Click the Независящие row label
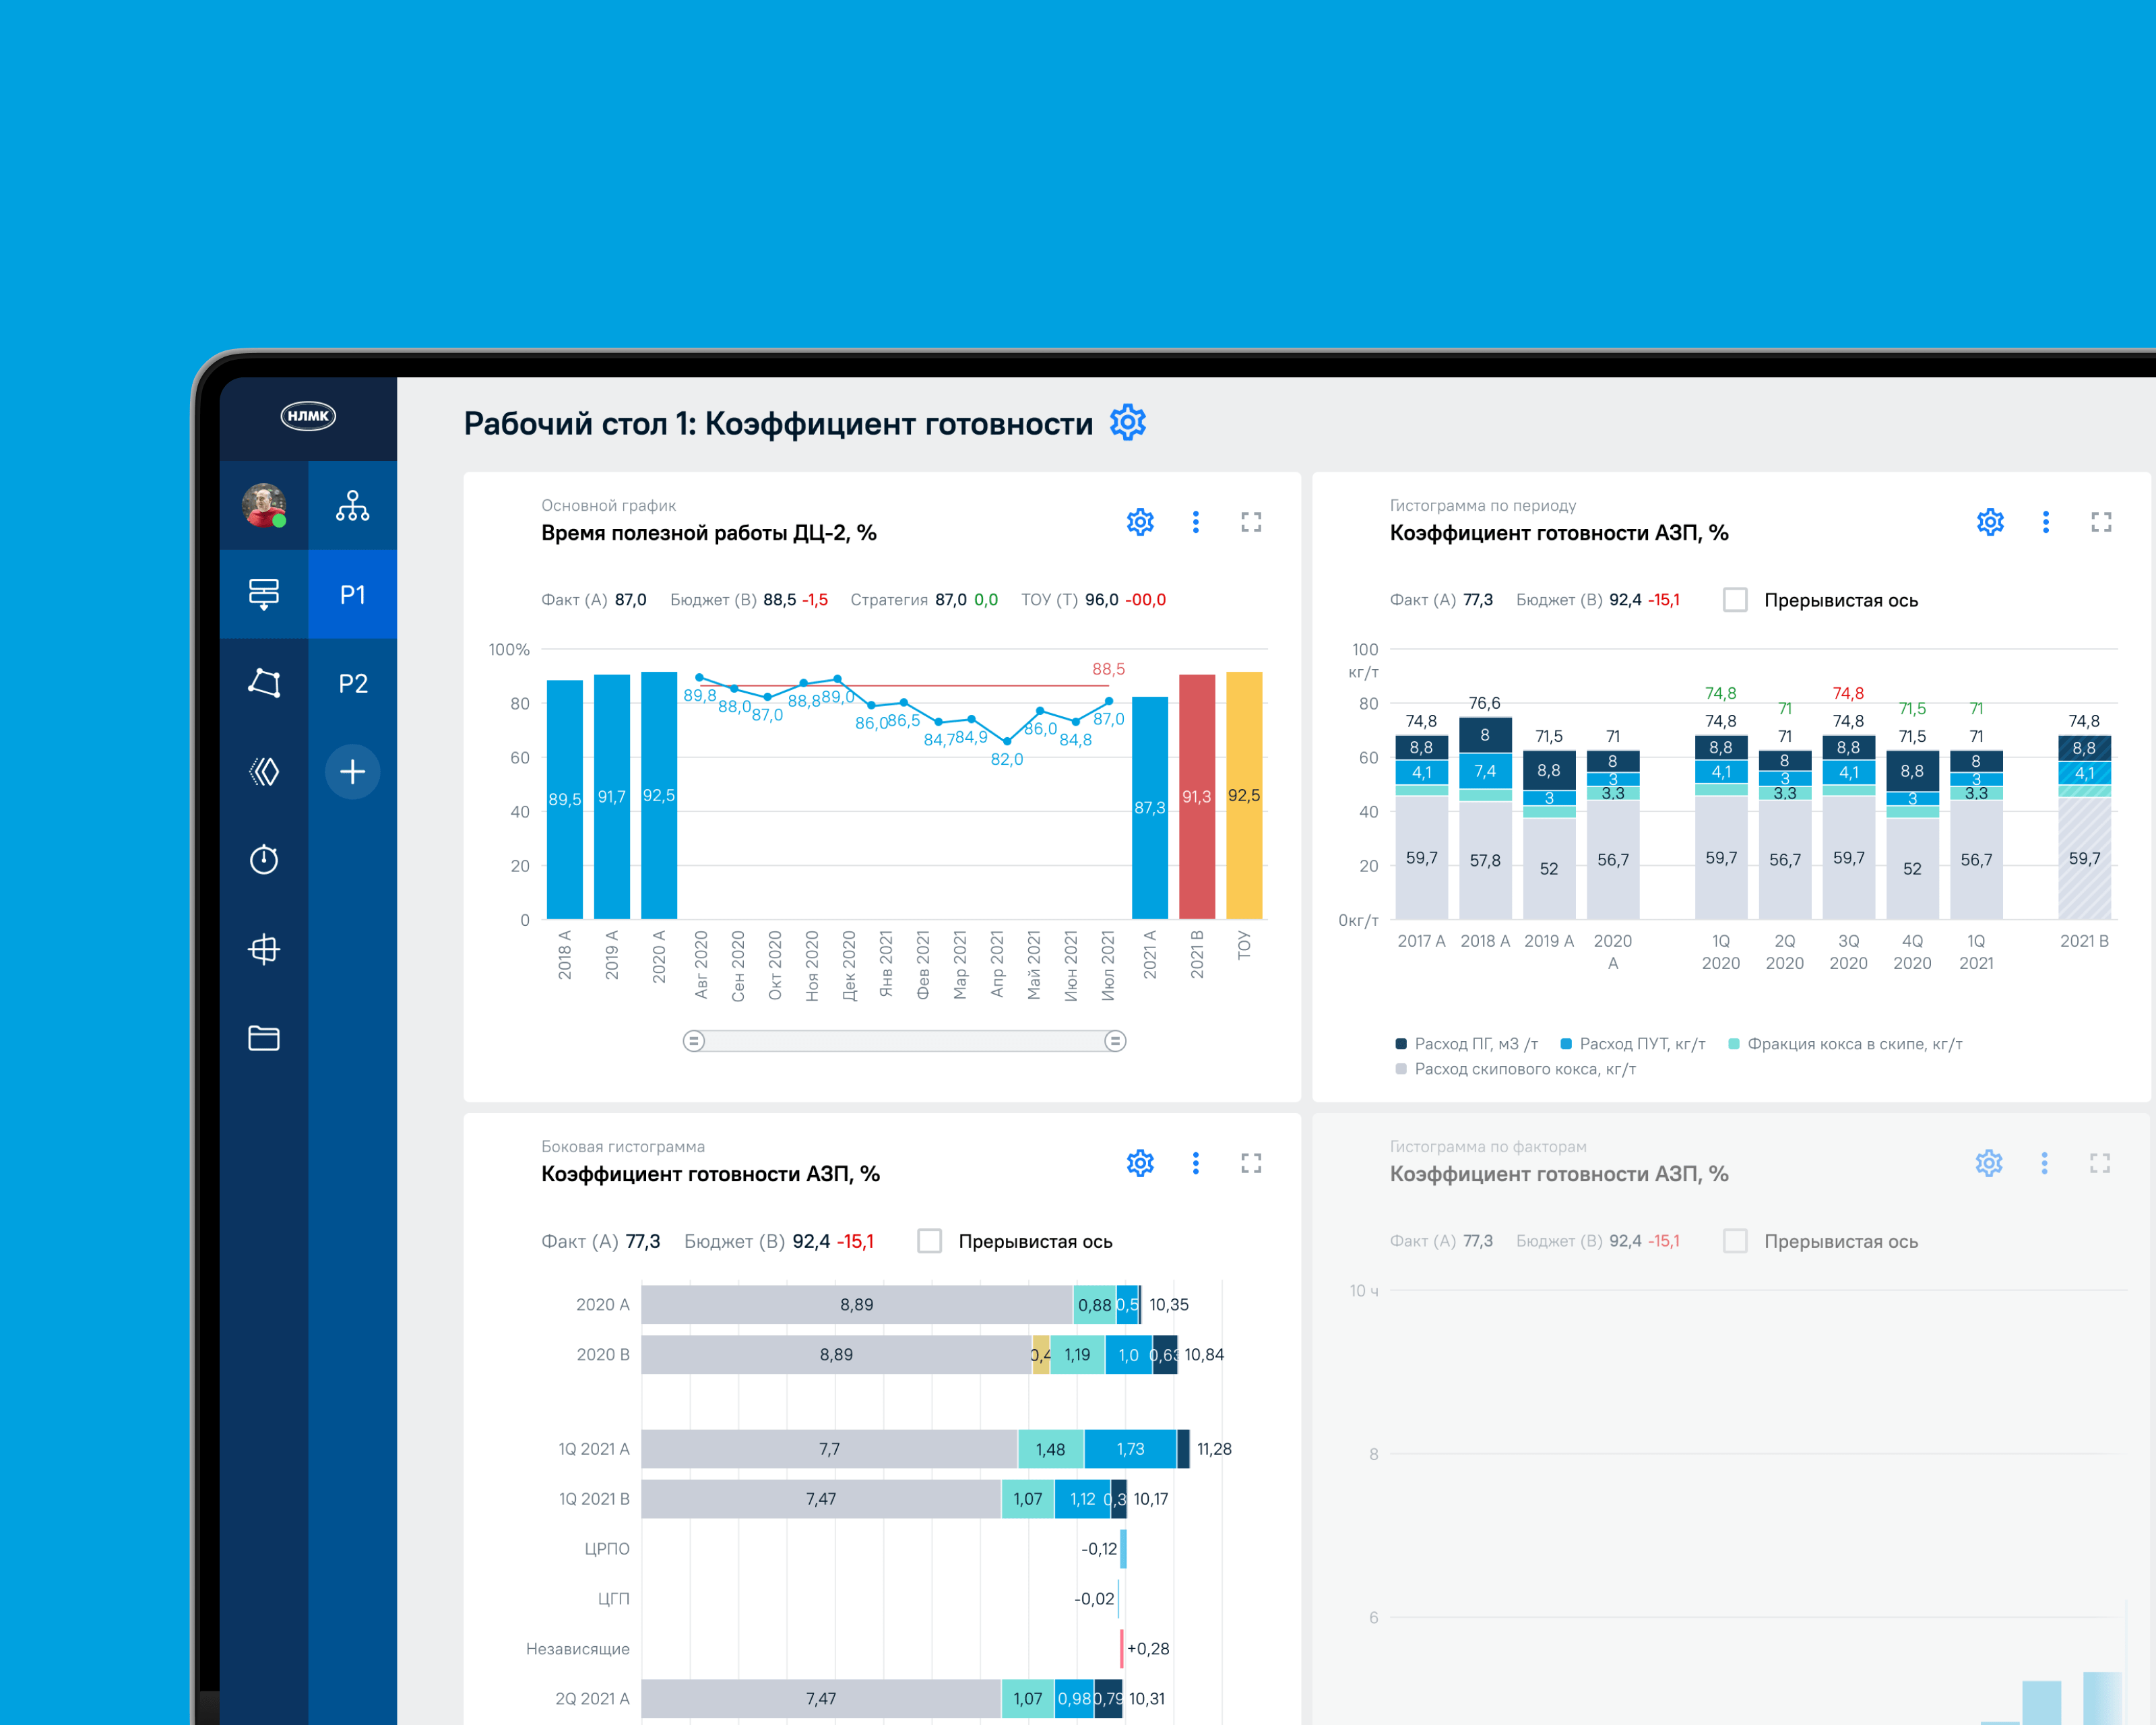2156x1725 pixels. point(578,1648)
